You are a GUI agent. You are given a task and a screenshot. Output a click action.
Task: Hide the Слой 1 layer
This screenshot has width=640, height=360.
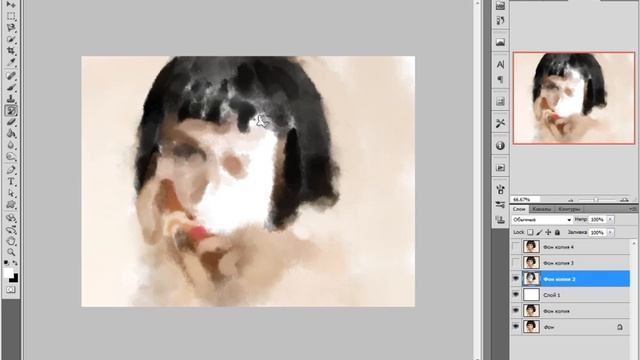[516, 295]
